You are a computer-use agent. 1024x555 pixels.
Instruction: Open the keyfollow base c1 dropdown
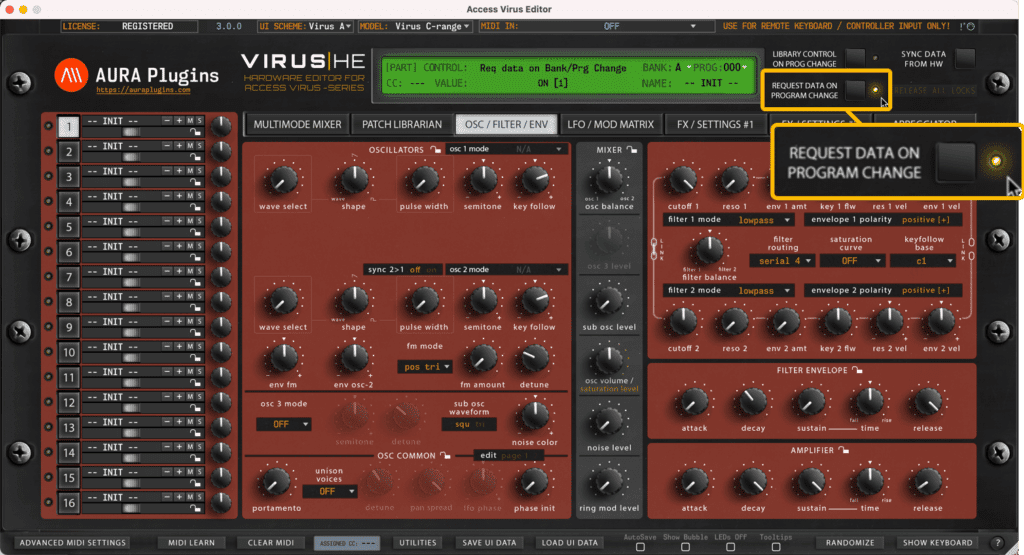[924, 261]
